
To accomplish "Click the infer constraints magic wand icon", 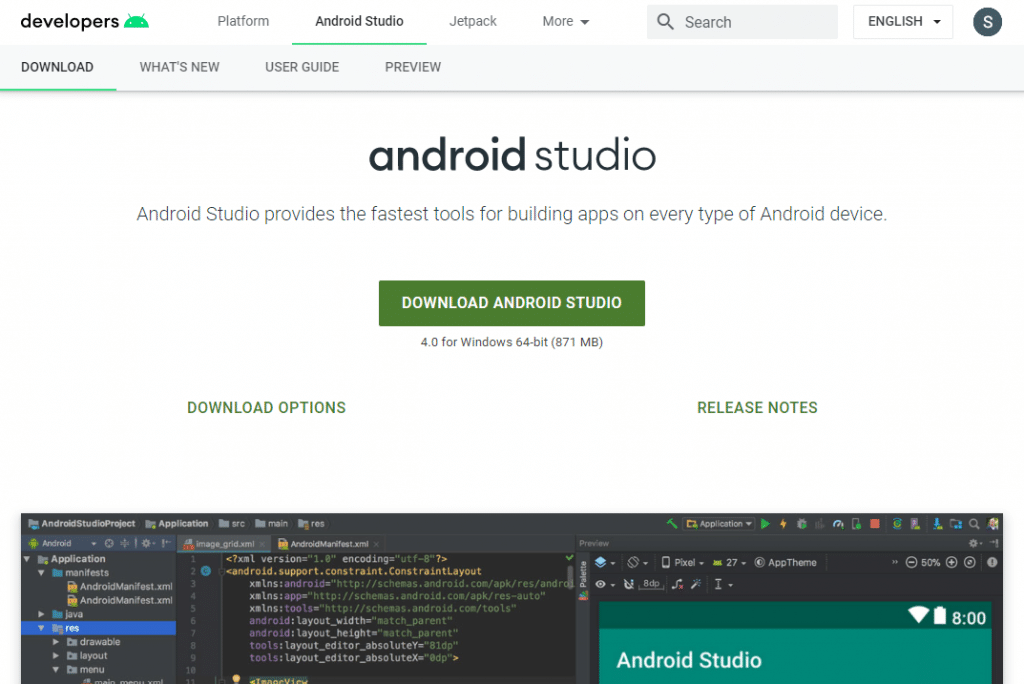I will click(x=696, y=584).
